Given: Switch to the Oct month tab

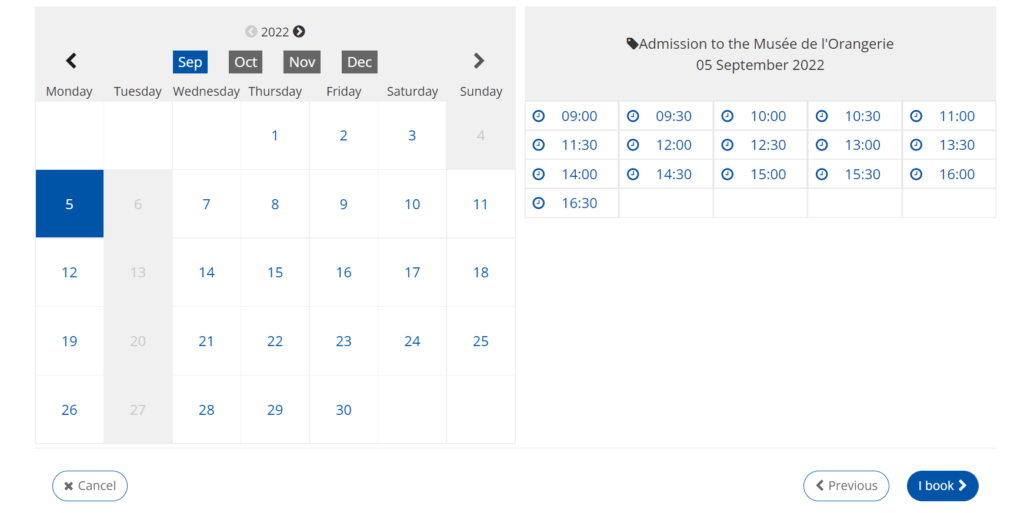Looking at the screenshot, I should tap(246, 62).
